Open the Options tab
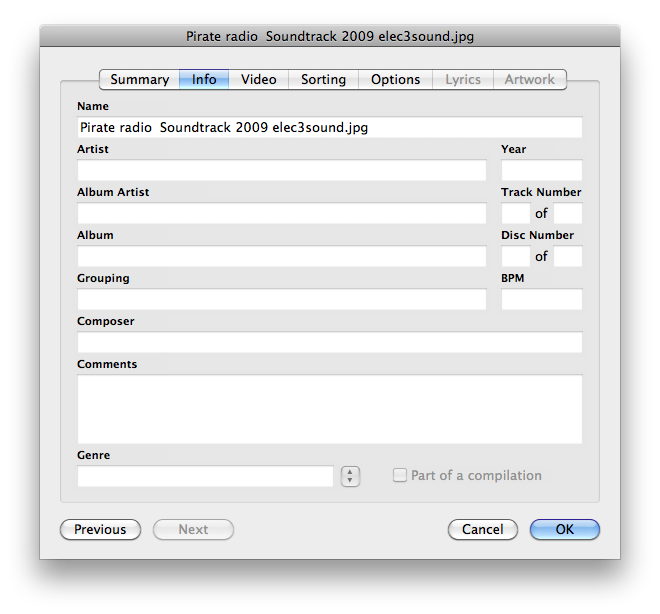Screen dimensions: 660x614 (395, 80)
